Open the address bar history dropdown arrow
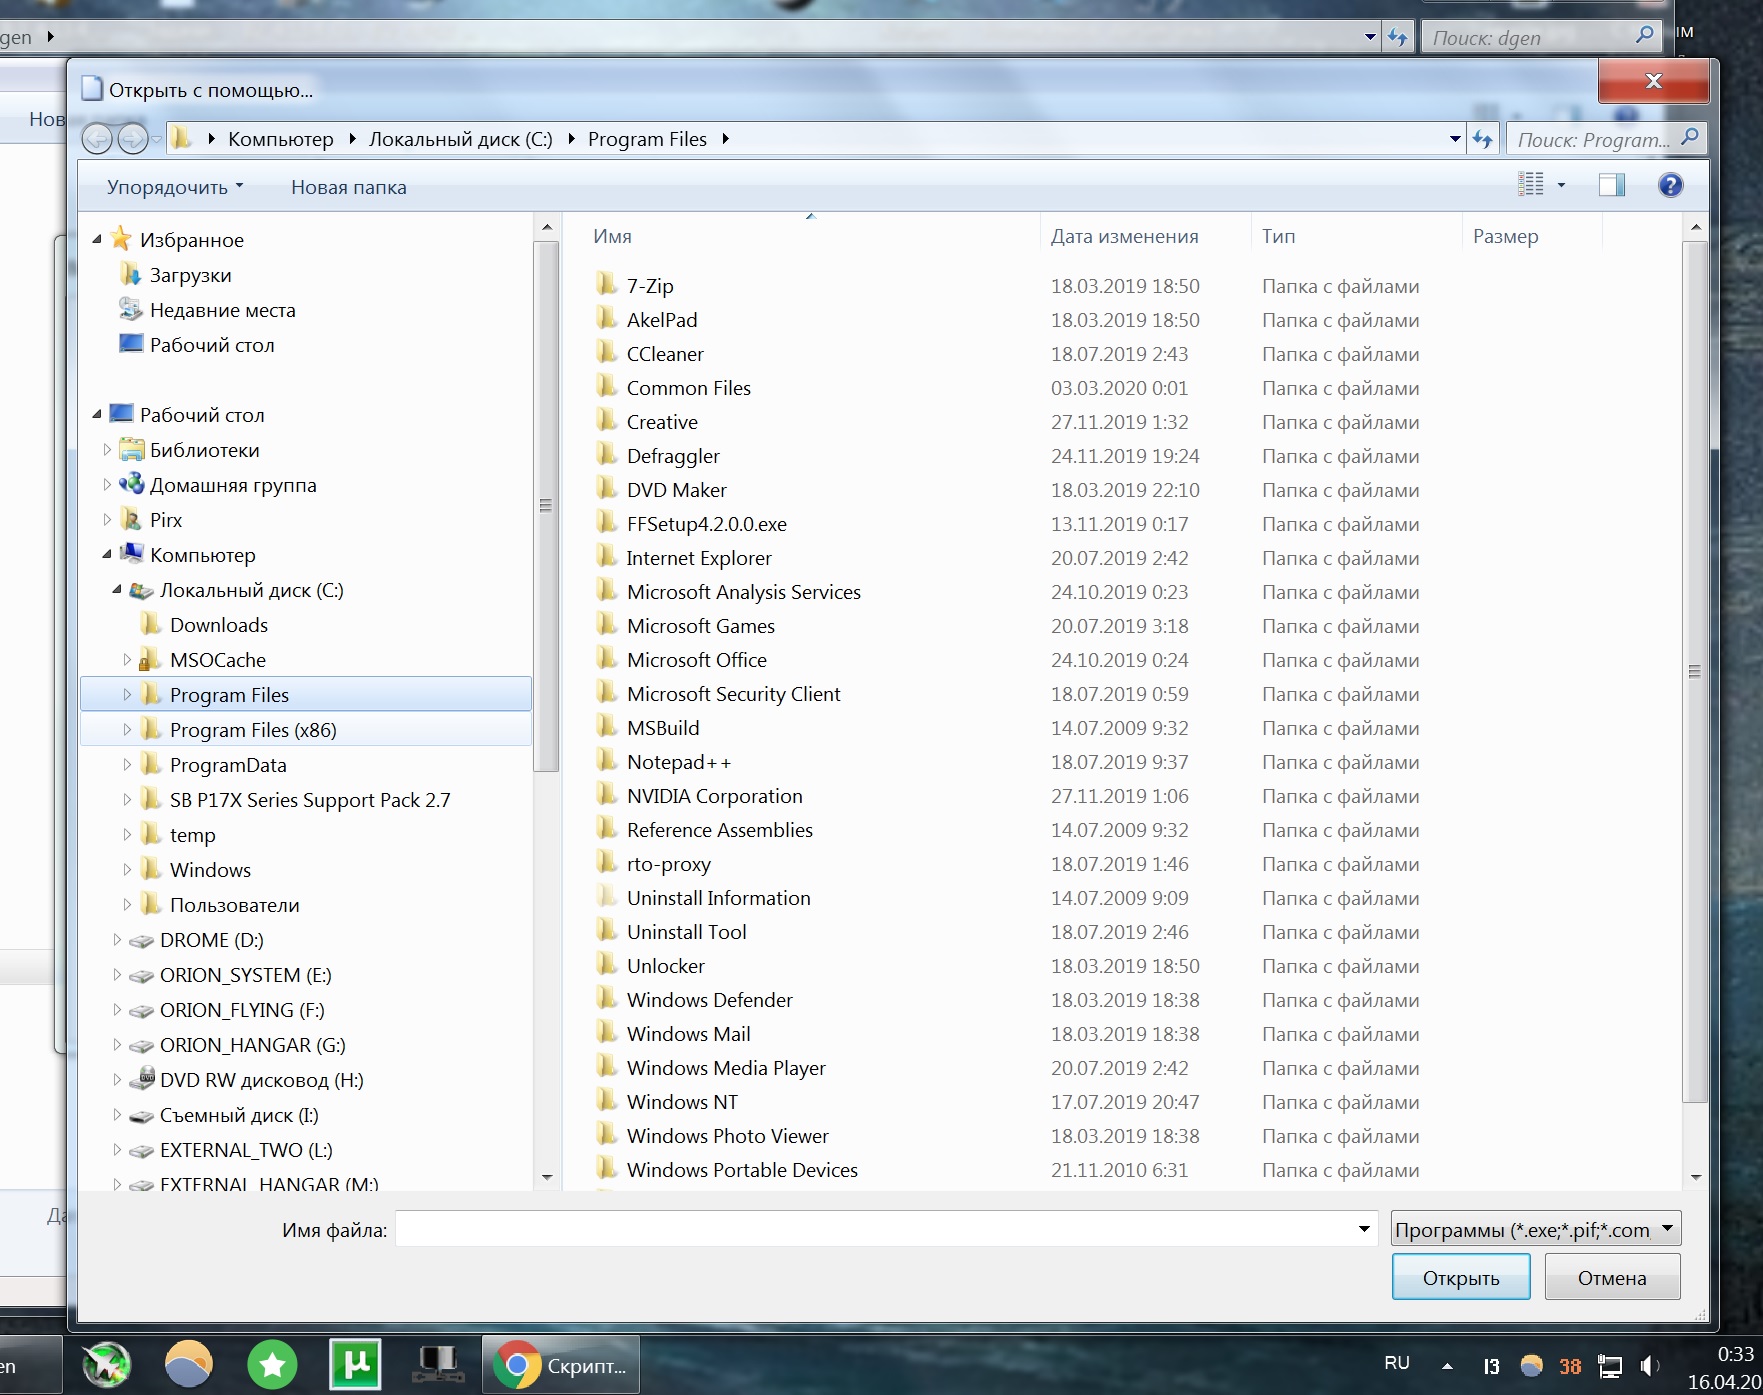The image size is (1763, 1395). pyautogui.click(x=1455, y=139)
